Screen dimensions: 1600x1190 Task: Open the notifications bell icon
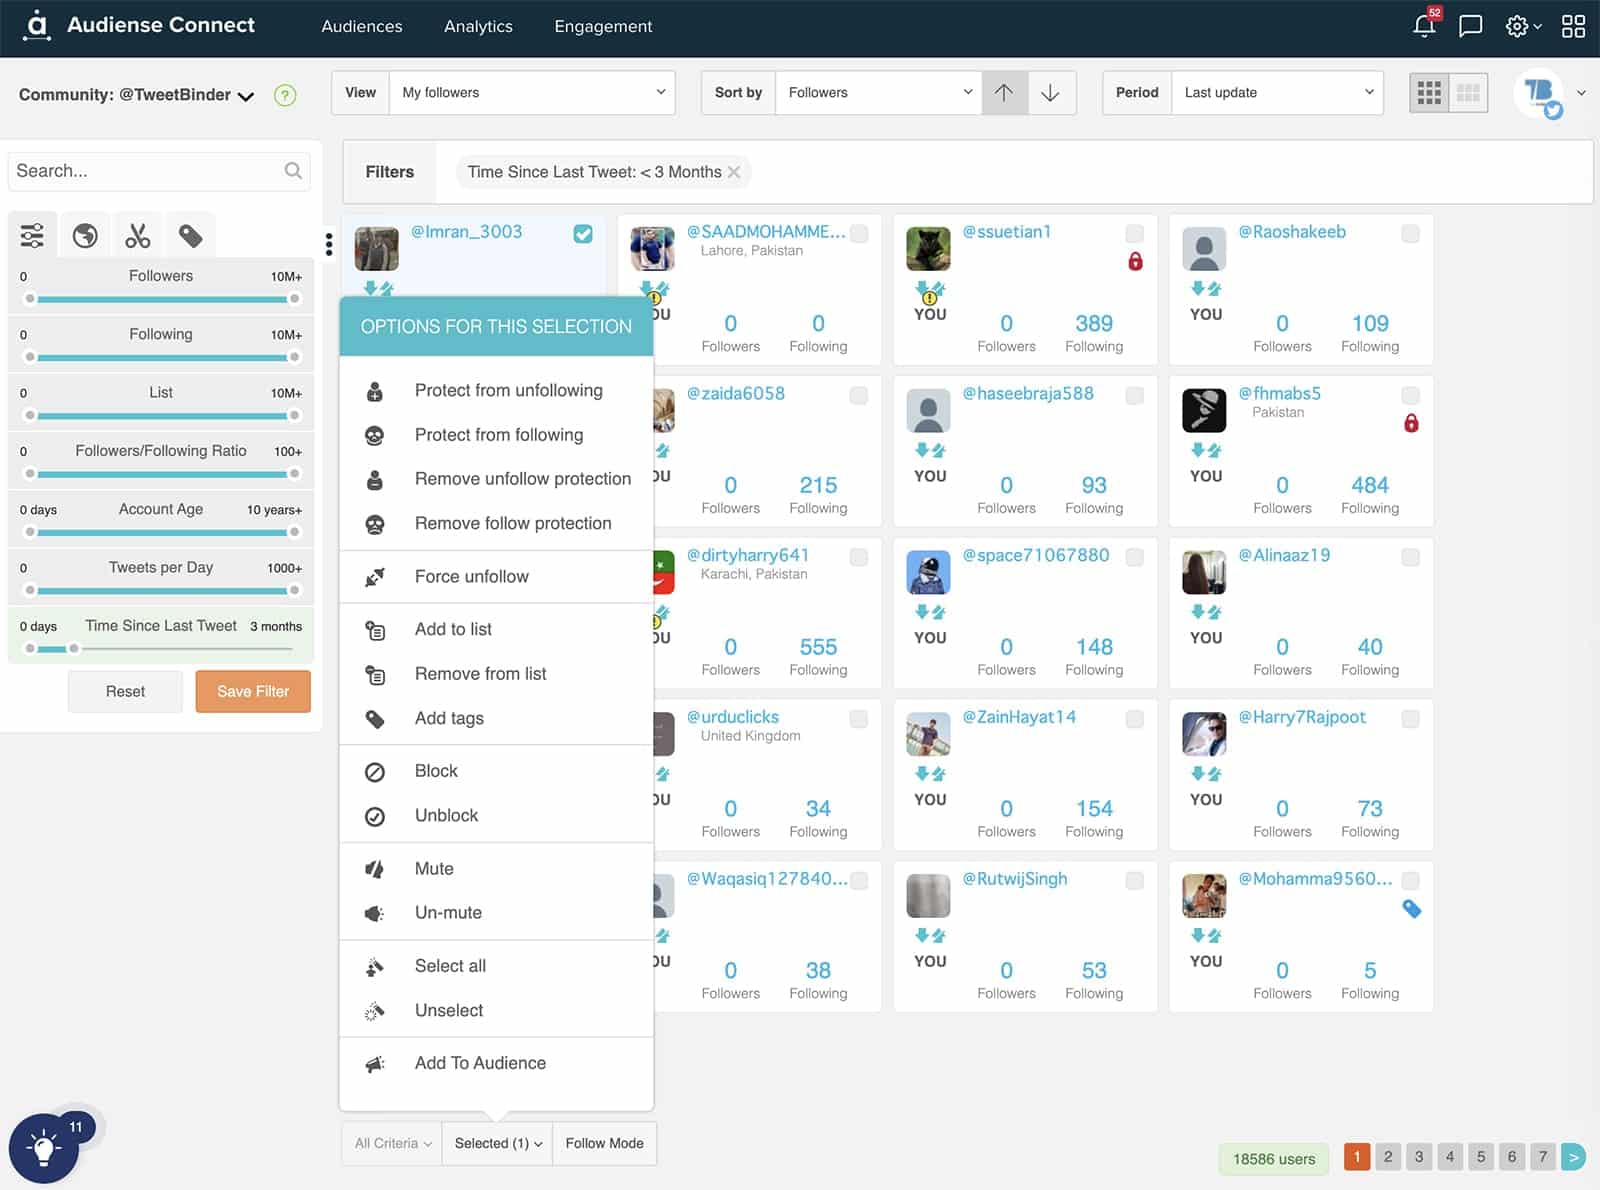[1425, 25]
